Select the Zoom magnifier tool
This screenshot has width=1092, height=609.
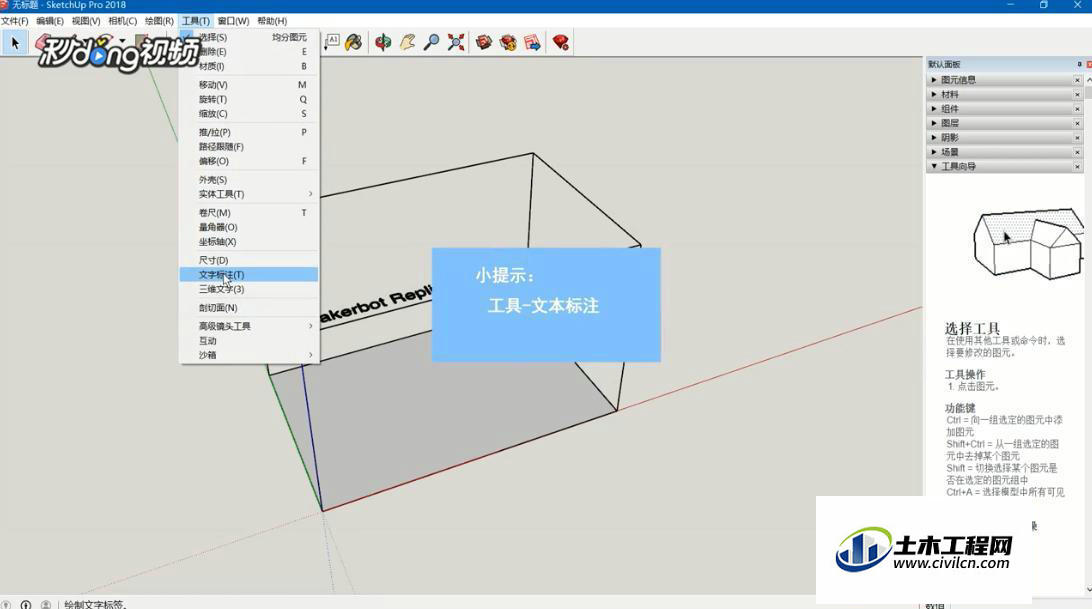click(x=432, y=43)
